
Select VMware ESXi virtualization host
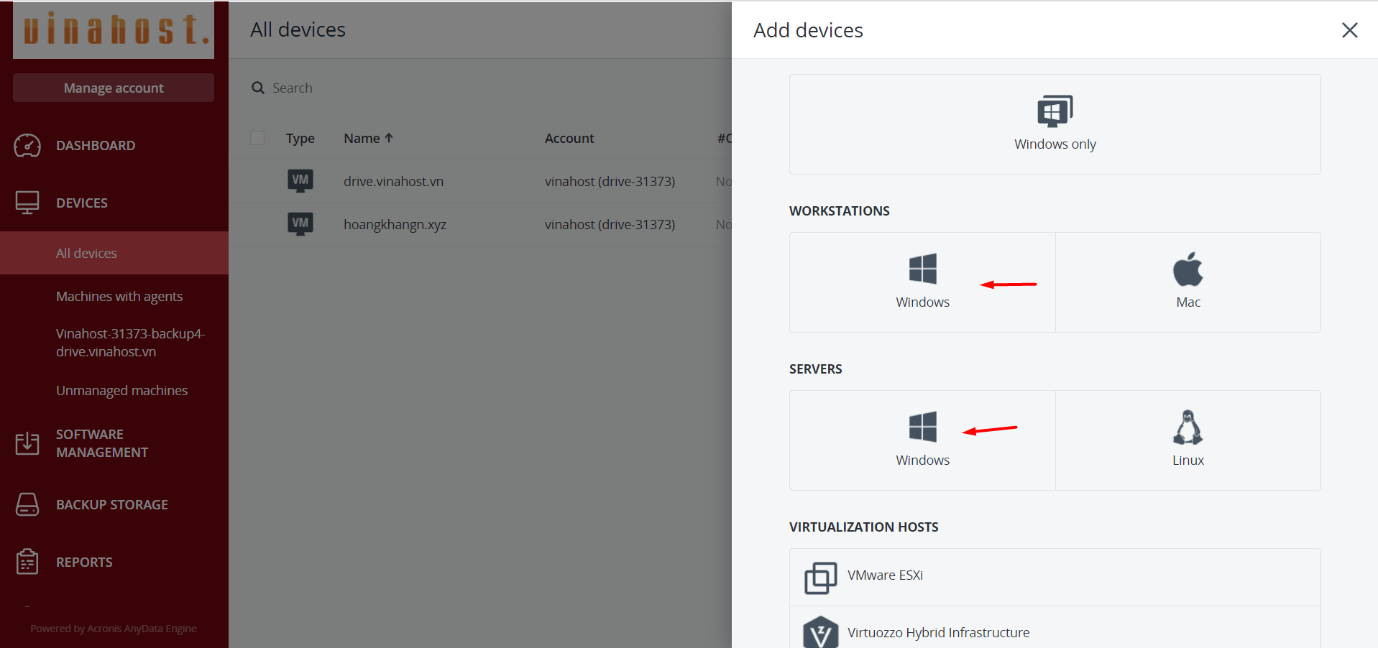1054,577
